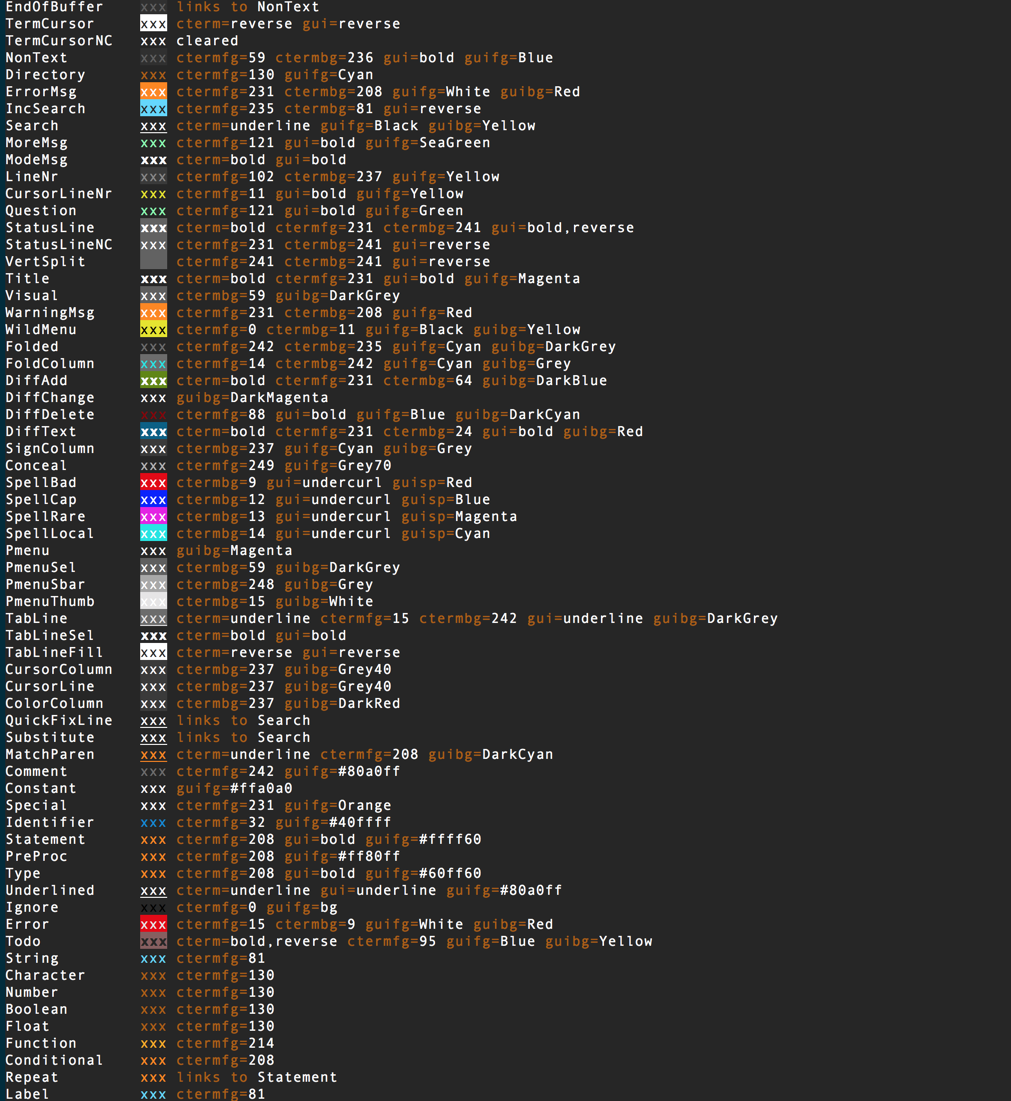1011x1101 pixels.
Task: Click the Label group name
Action: 27,1093
